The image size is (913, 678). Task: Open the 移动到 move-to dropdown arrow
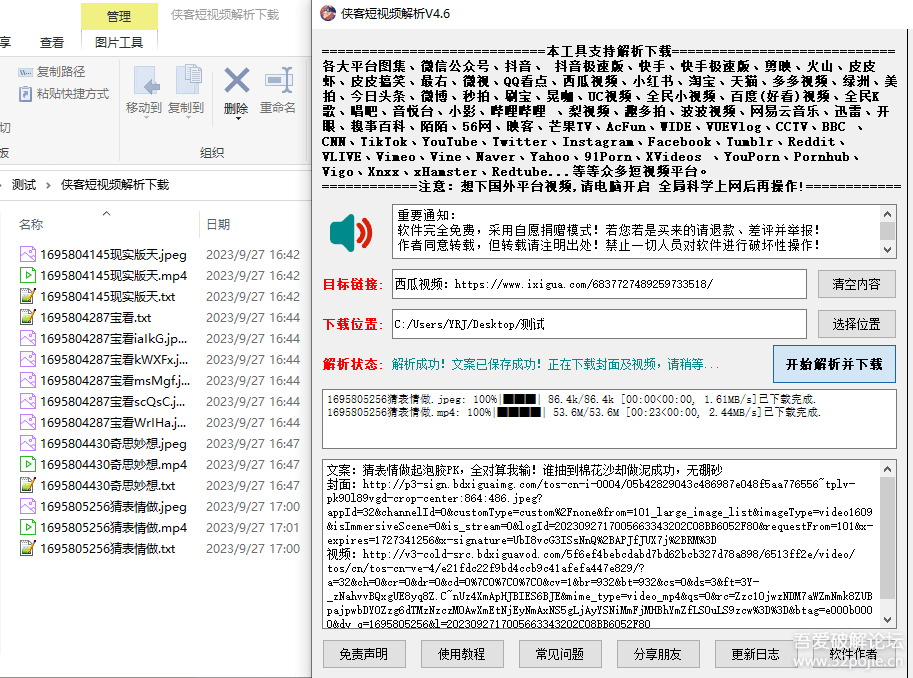tap(146, 118)
